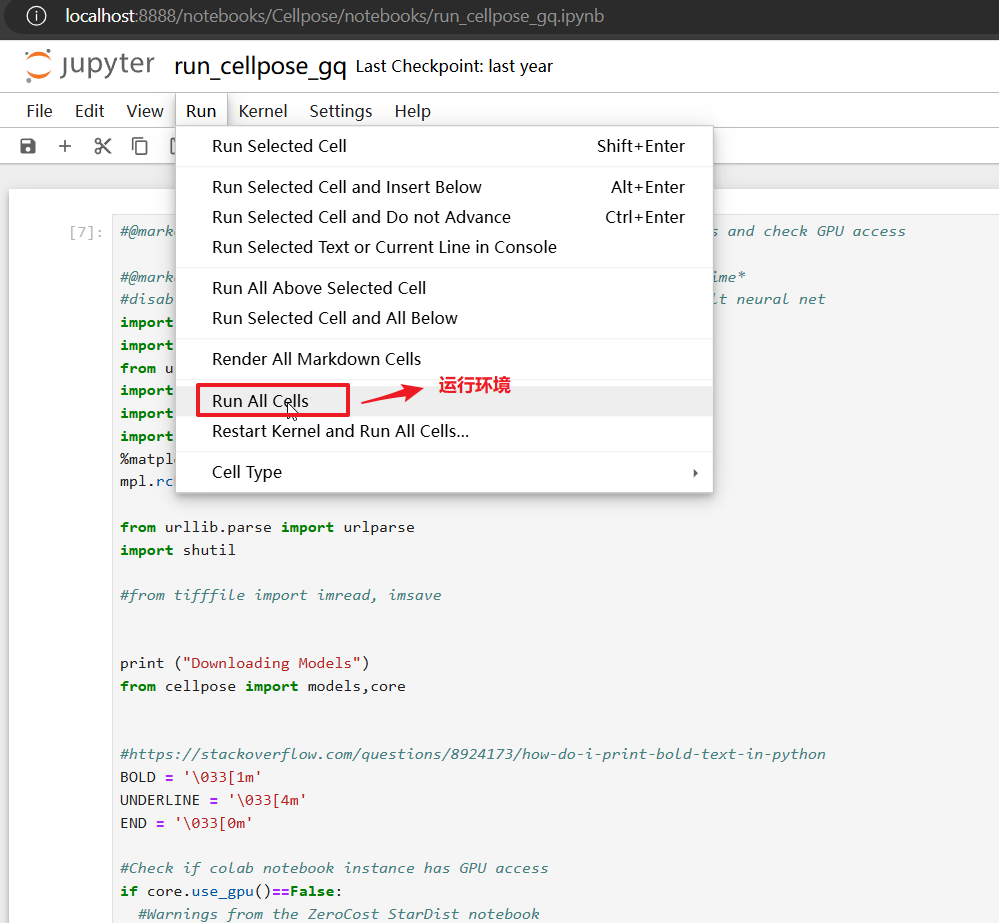
Task: Copy the cell using the copy icon
Action: pyautogui.click(x=140, y=146)
